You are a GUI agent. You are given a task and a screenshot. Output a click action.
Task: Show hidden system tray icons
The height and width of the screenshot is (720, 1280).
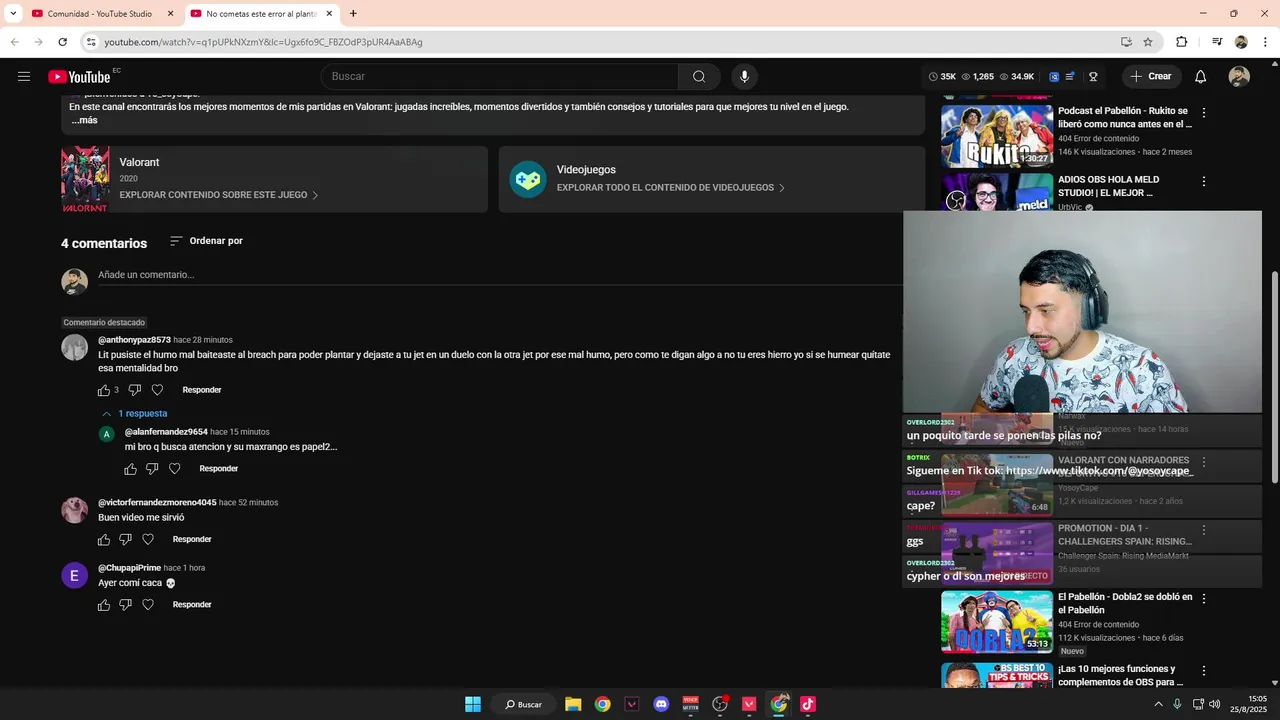[1158, 704]
